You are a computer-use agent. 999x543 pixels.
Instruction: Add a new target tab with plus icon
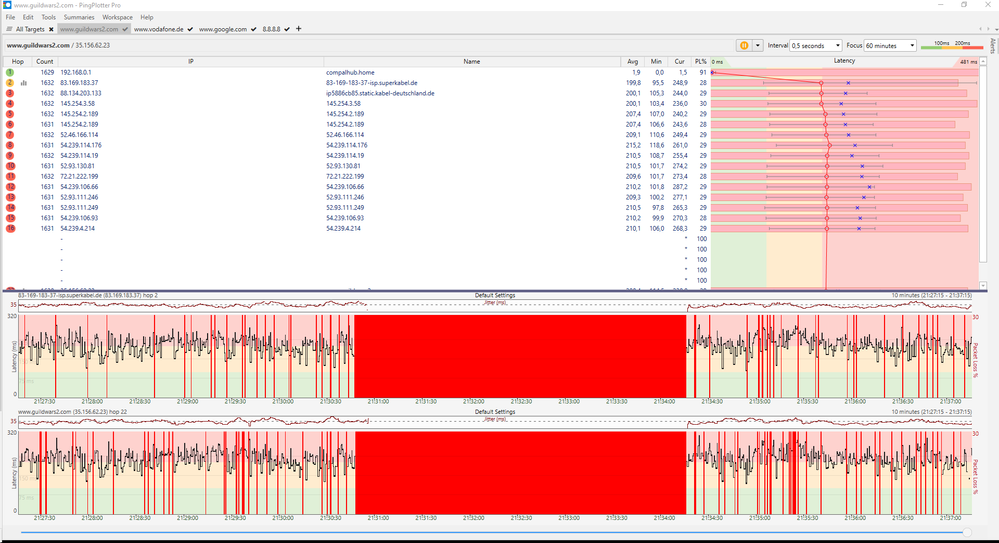tap(298, 29)
